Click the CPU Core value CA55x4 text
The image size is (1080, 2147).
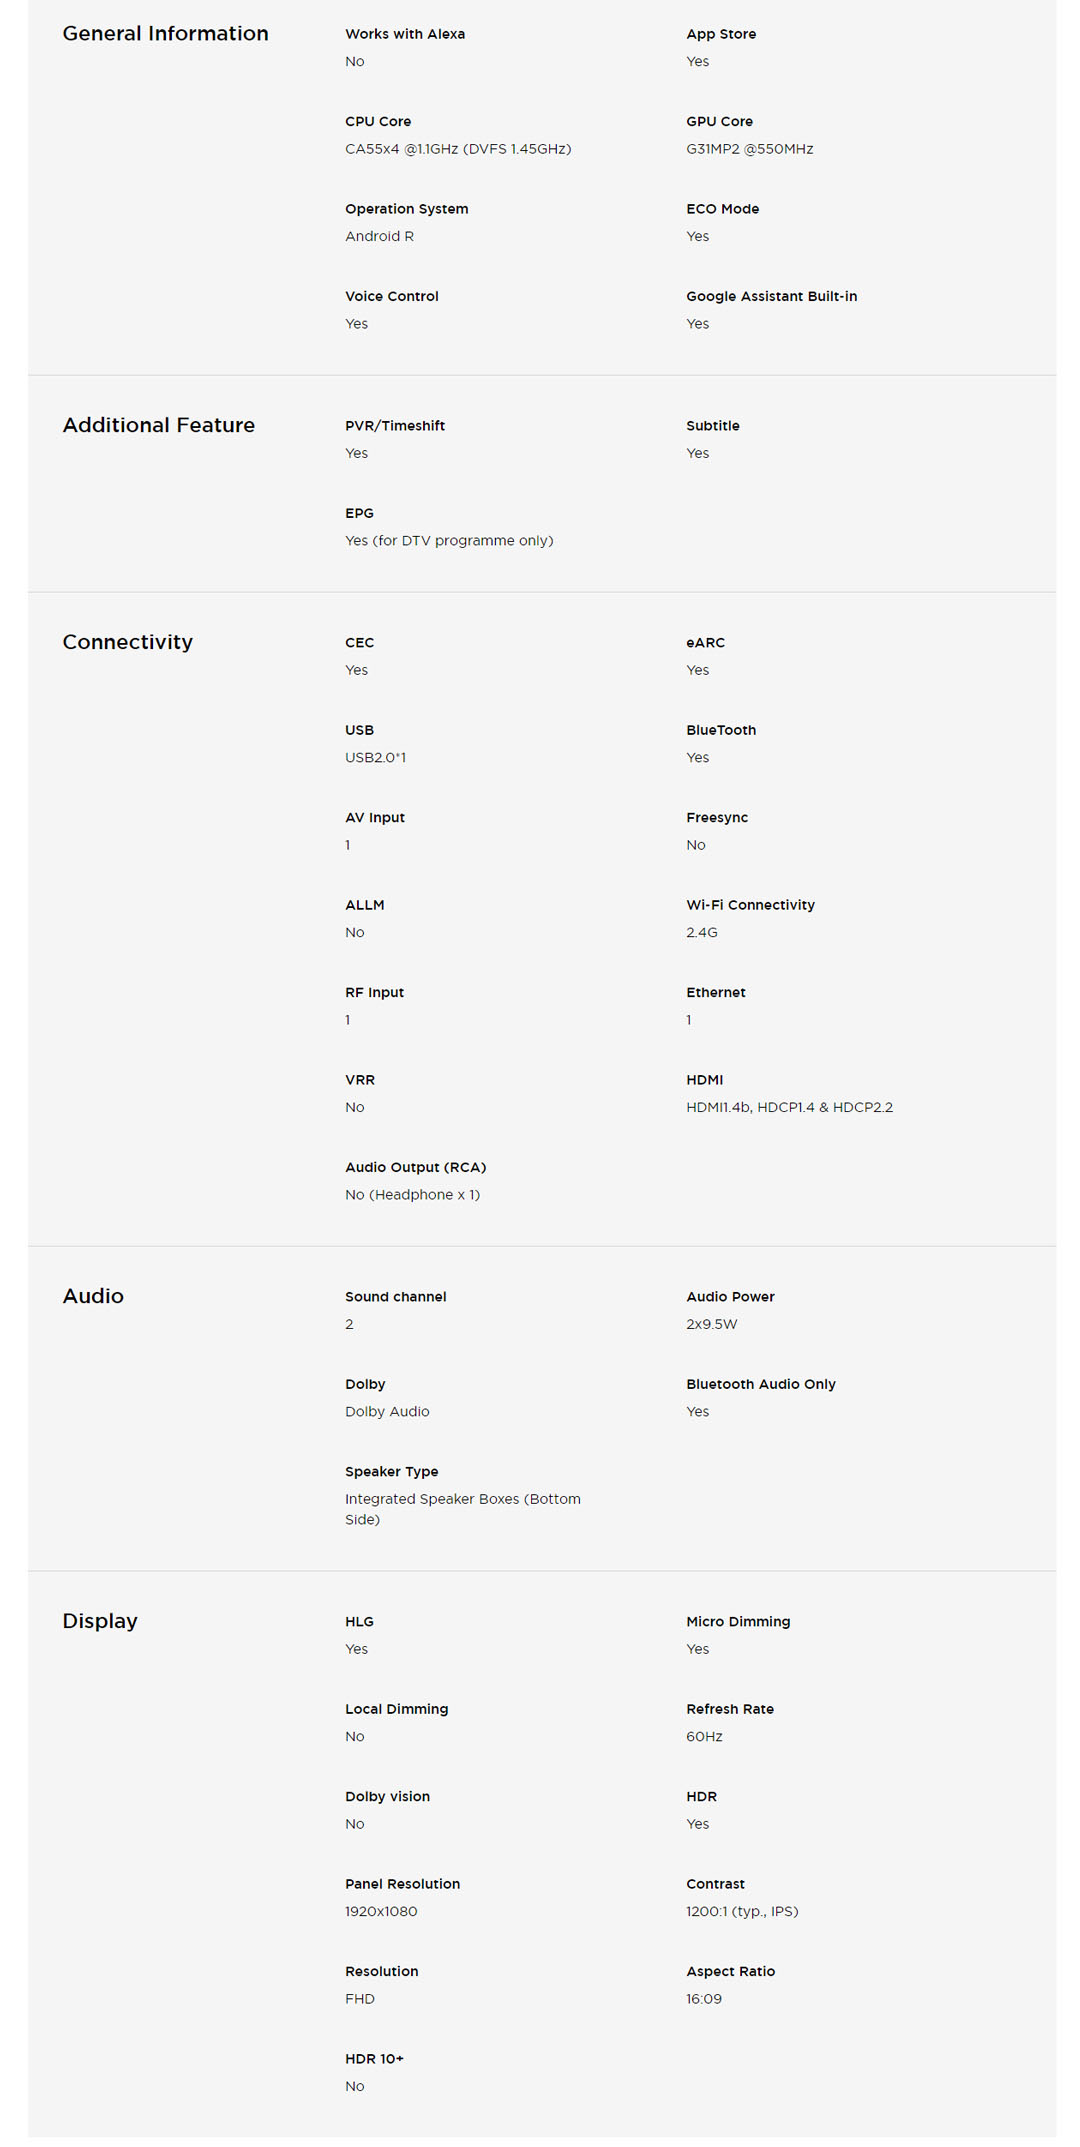458,149
